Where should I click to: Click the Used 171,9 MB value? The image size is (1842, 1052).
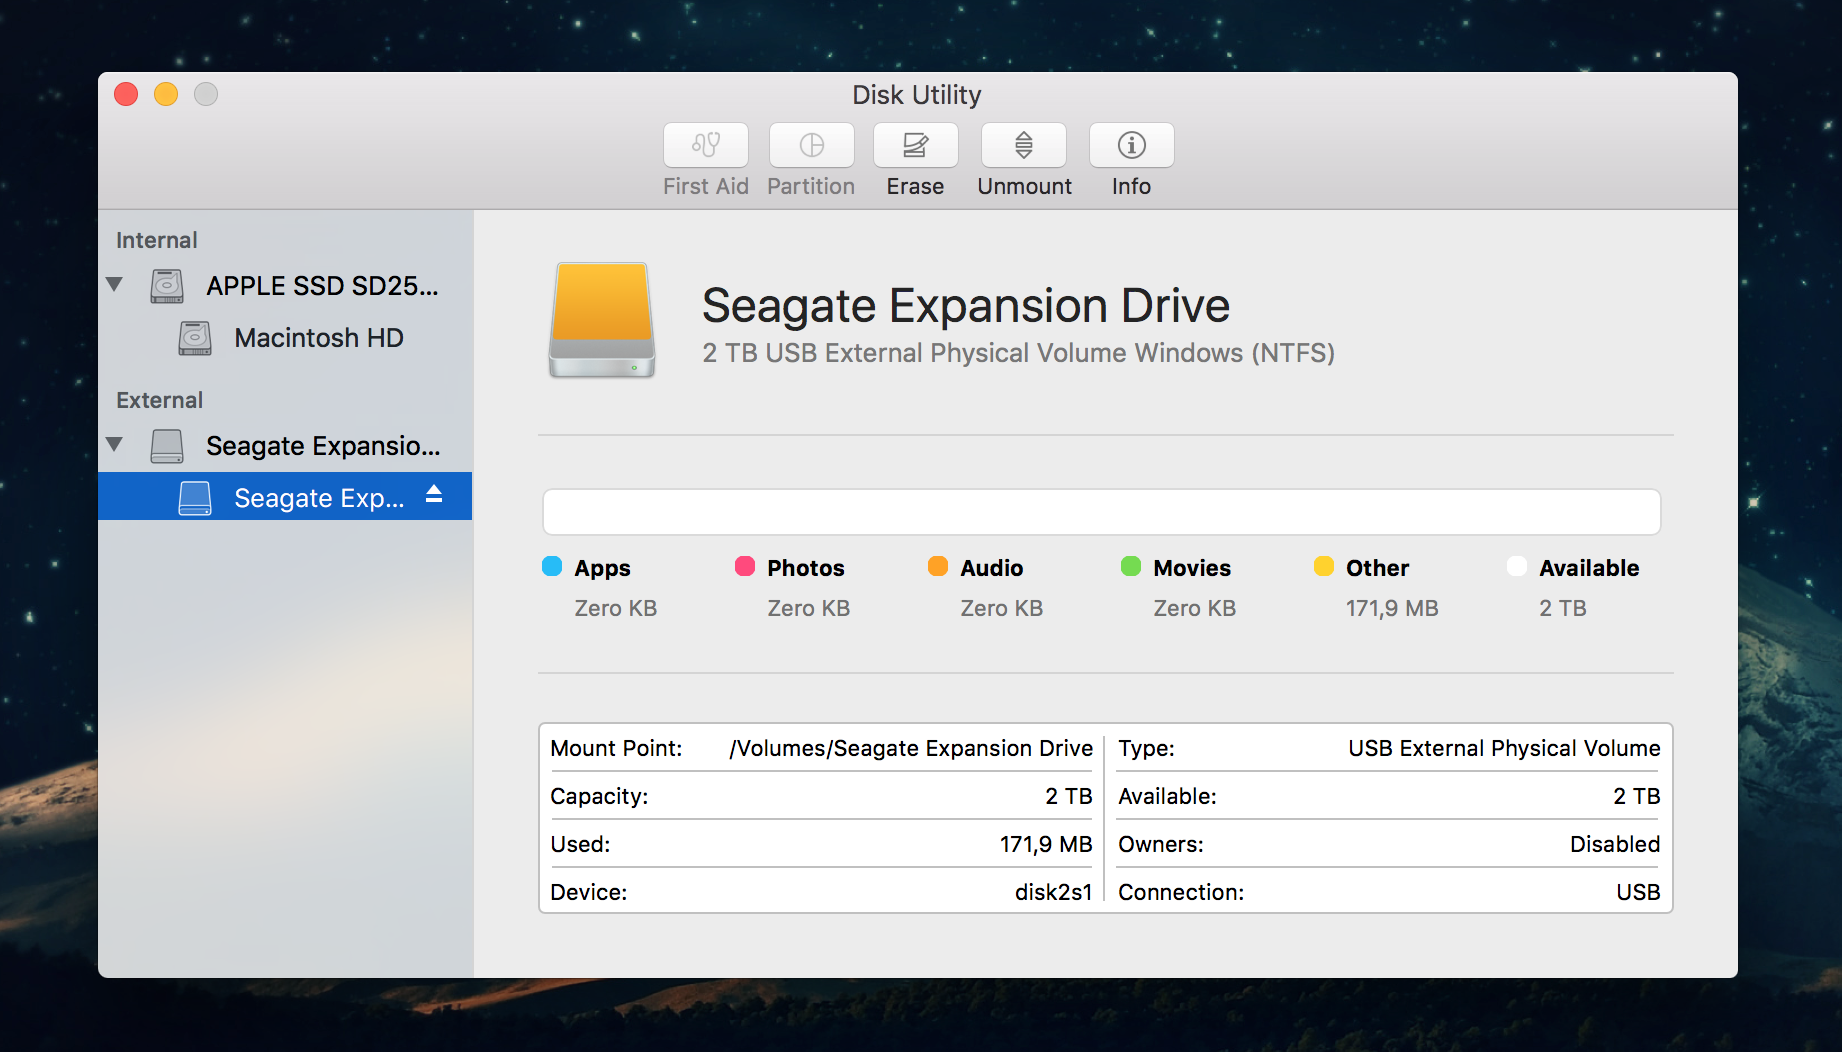[1046, 844]
